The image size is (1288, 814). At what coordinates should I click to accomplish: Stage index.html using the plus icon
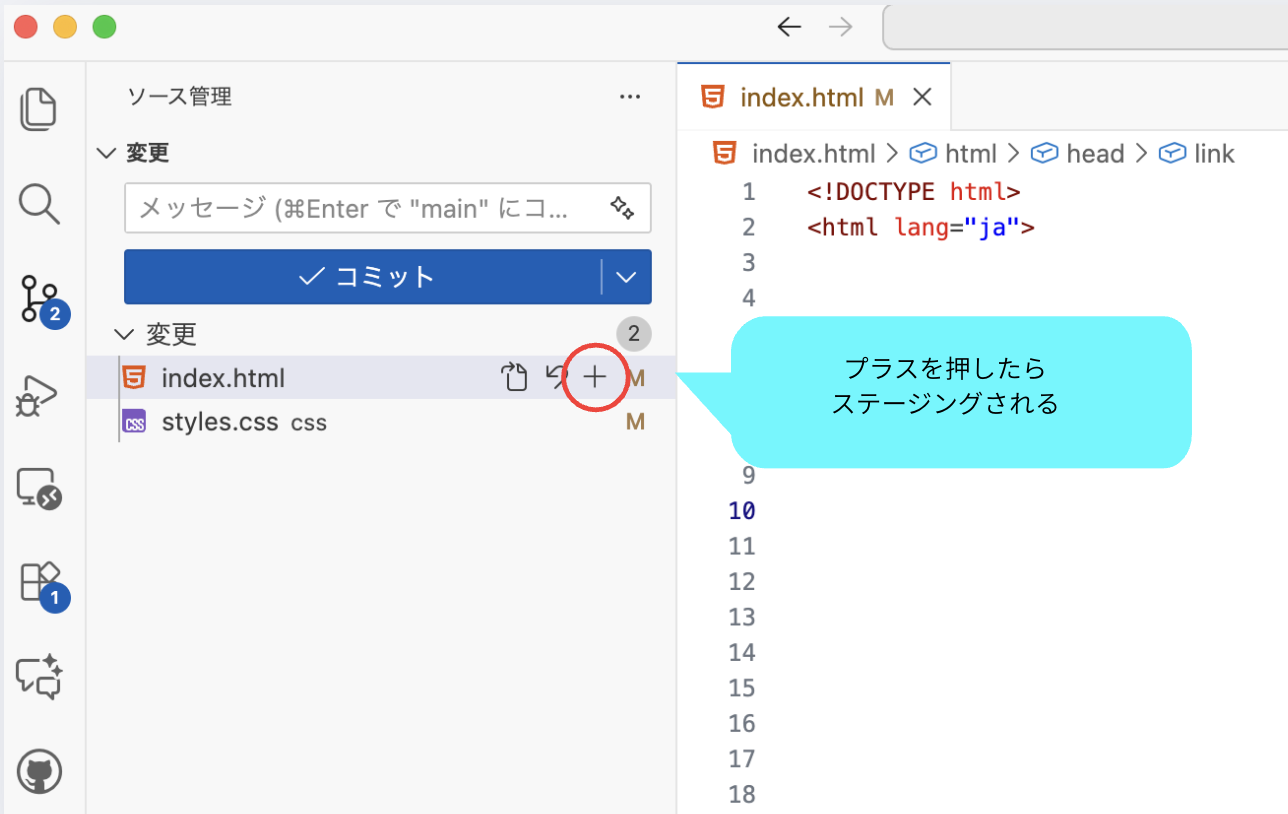click(595, 377)
